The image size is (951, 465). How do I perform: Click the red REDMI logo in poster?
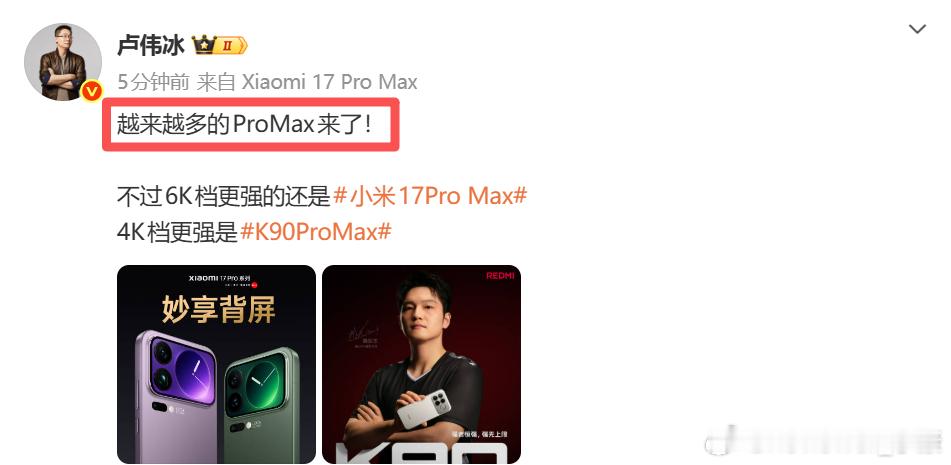tap(500, 276)
